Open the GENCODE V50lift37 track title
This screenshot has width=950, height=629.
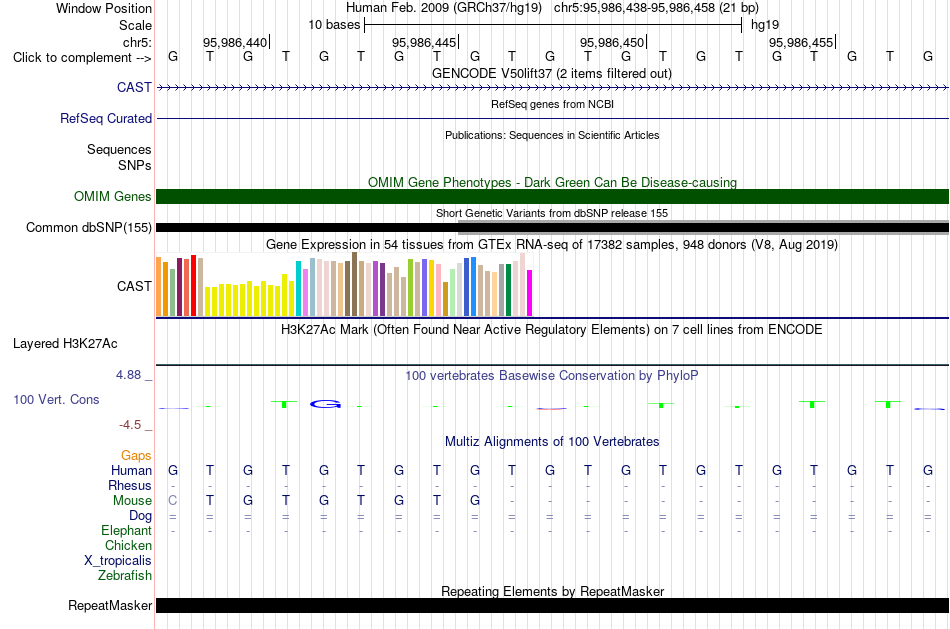click(x=552, y=73)
